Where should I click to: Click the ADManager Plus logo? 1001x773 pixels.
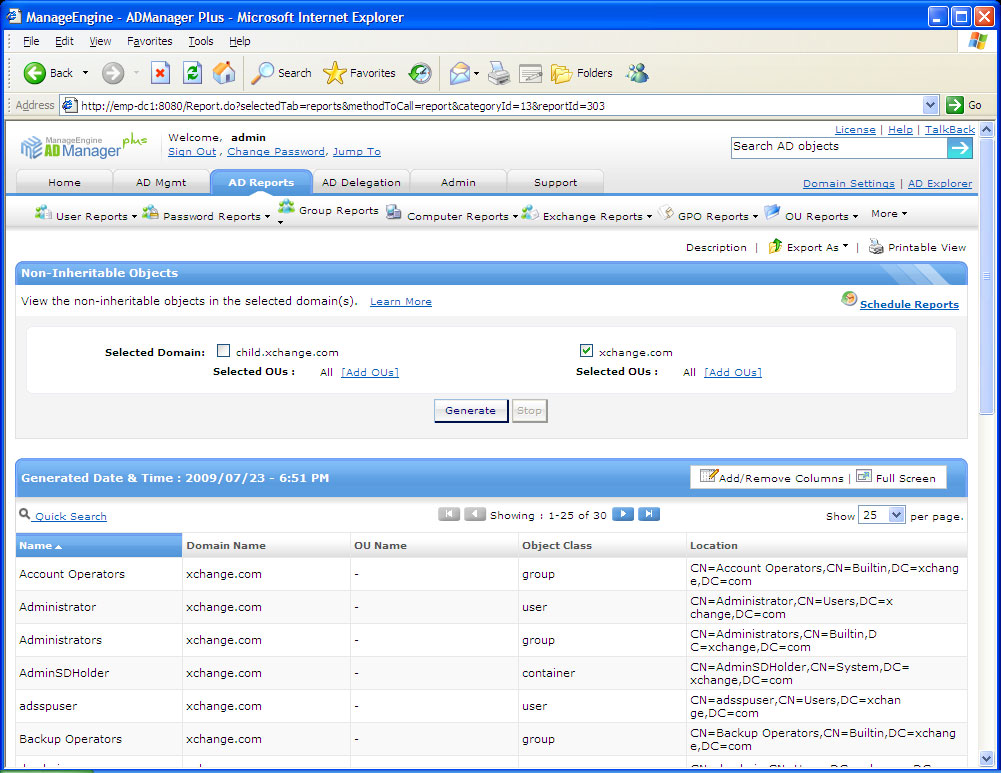[84, 146]
